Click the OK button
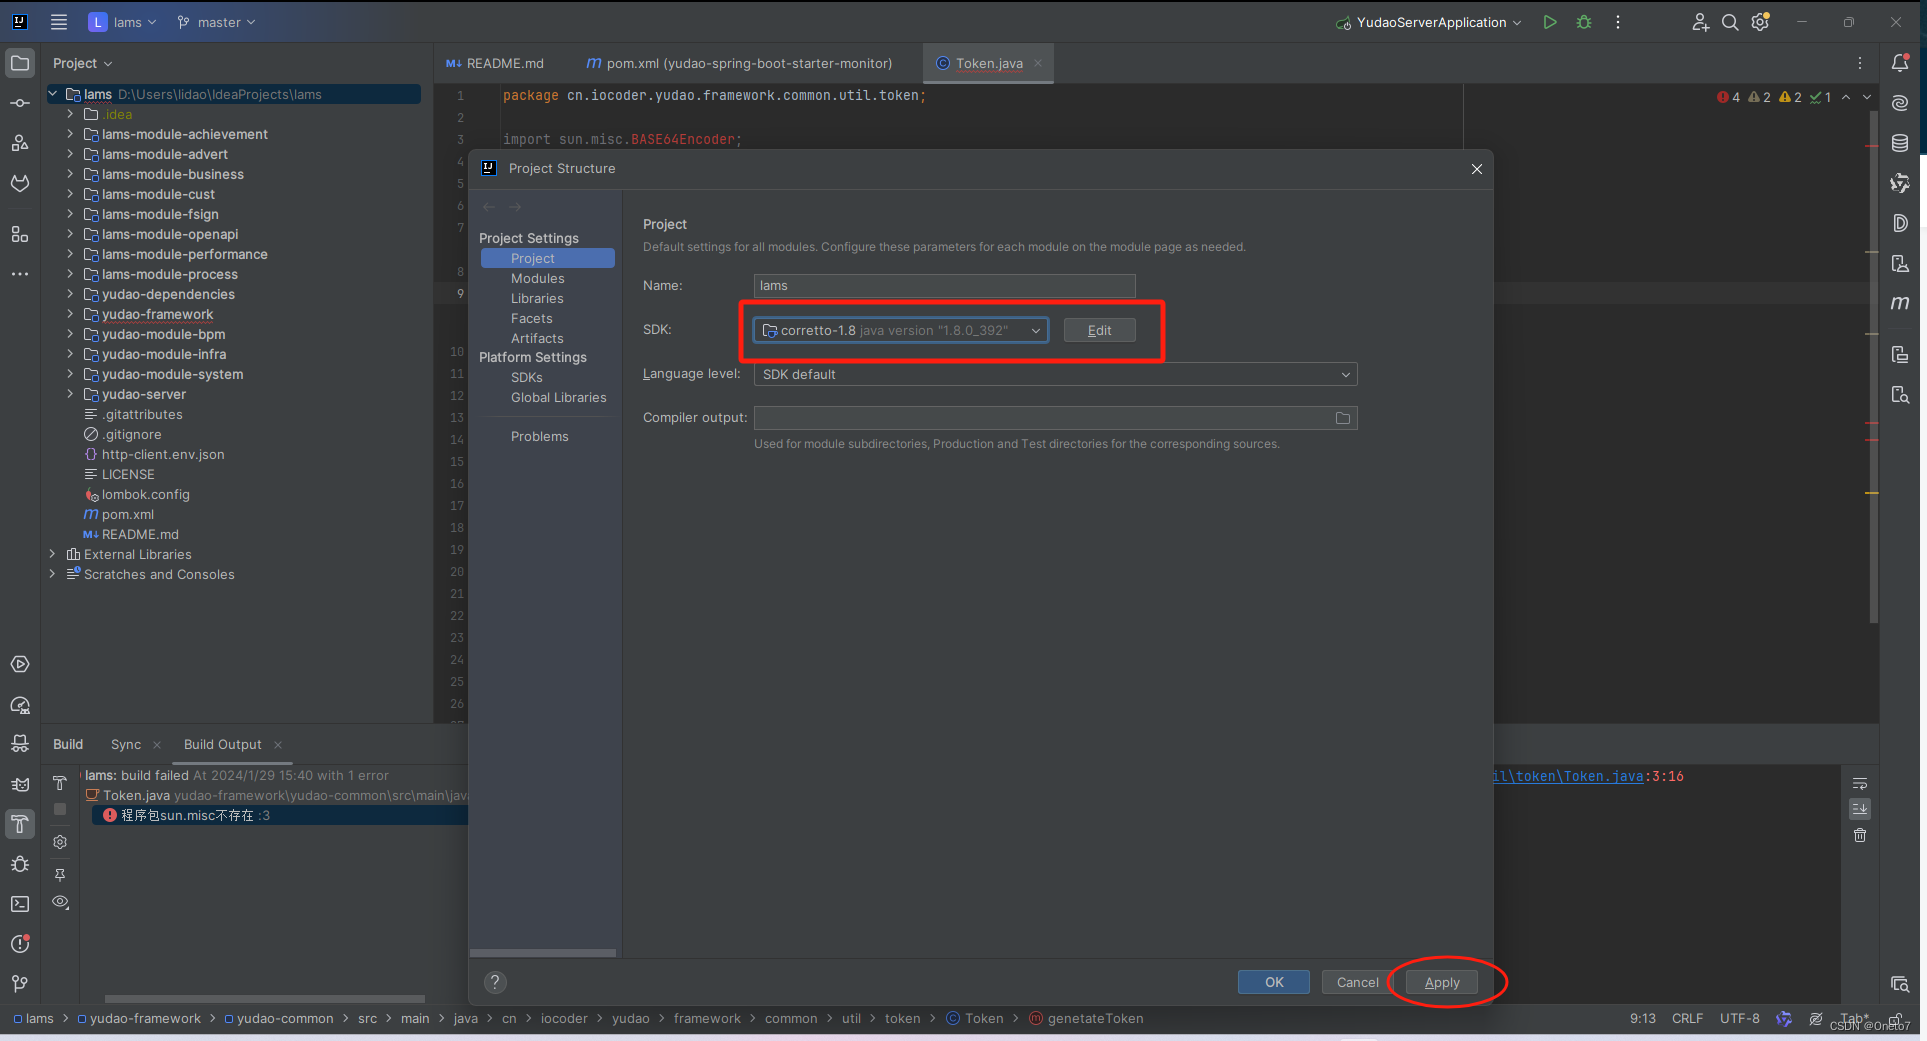Image resolution: width=1927 pixels, height=1041 pixels. [x=1274, y=982]
